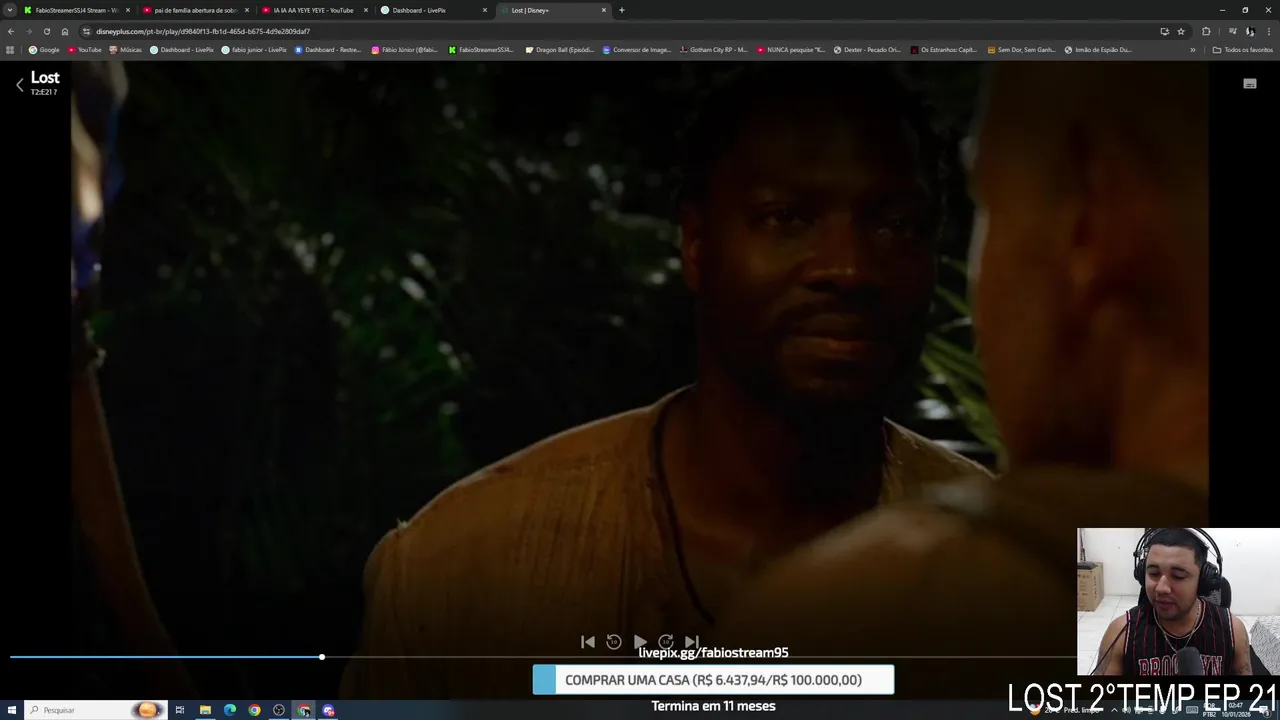The width and height of the screenshot is (1280, 720).
Task: Open the NUNCA pesquise bookmark
Action: pos(791,50)
